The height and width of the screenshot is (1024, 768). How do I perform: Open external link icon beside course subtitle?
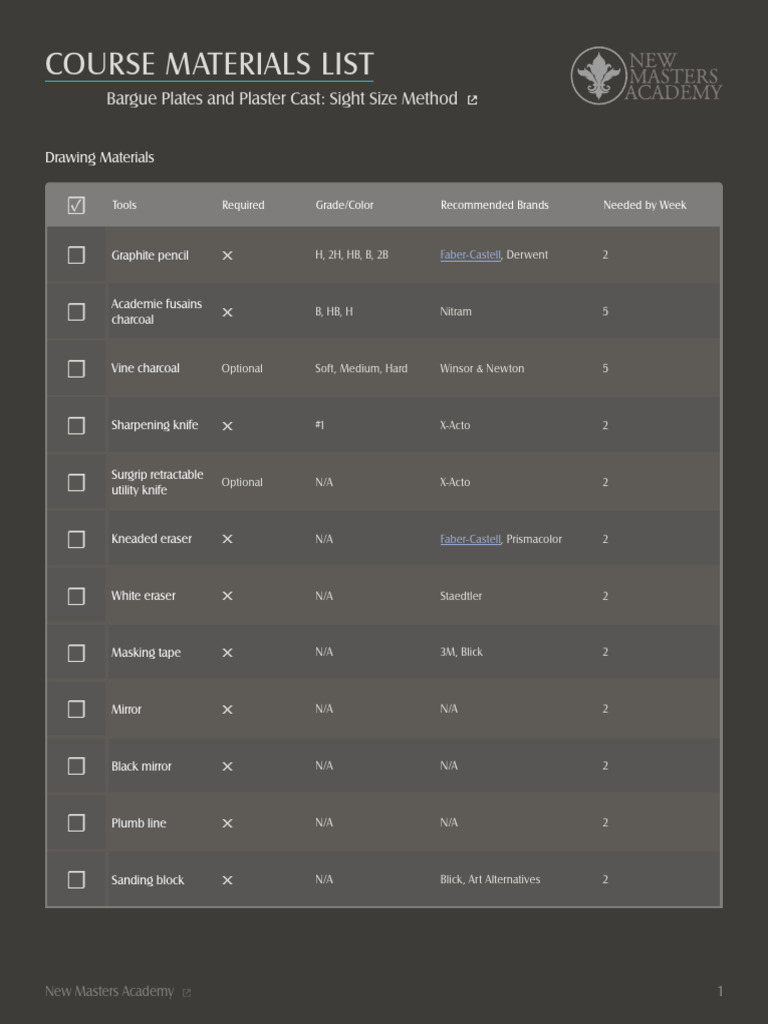pos(473,100)
